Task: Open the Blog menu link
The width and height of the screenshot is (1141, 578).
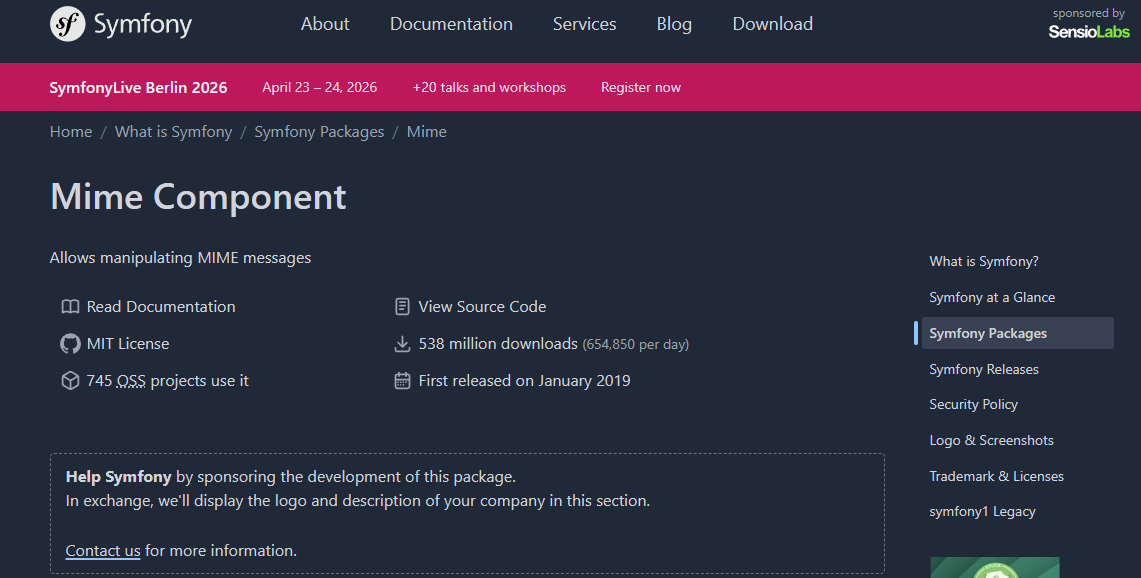Action: pyautogui.click(x=674, y=24)
